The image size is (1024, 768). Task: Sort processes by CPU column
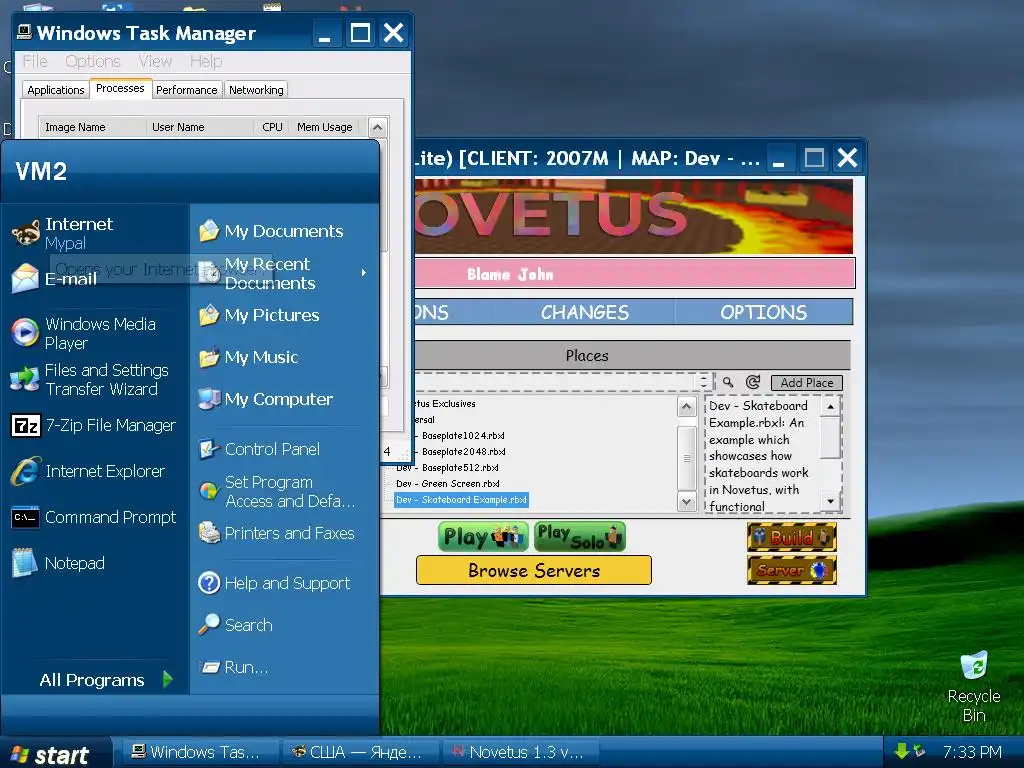click(x=272, y=127)
